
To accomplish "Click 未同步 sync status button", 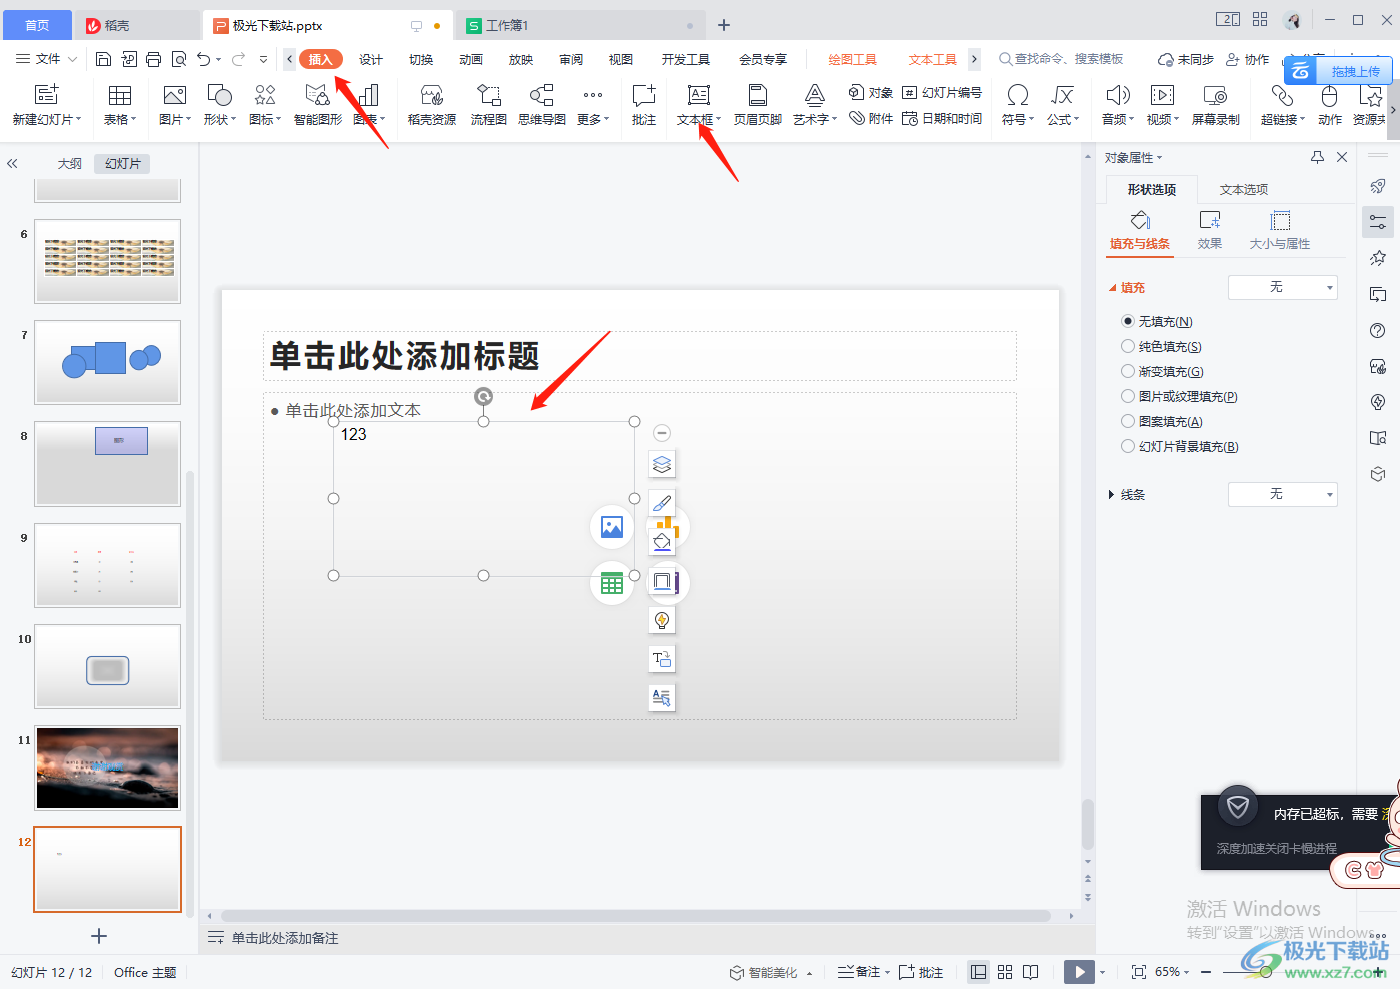I will [x=1186, y=59].
